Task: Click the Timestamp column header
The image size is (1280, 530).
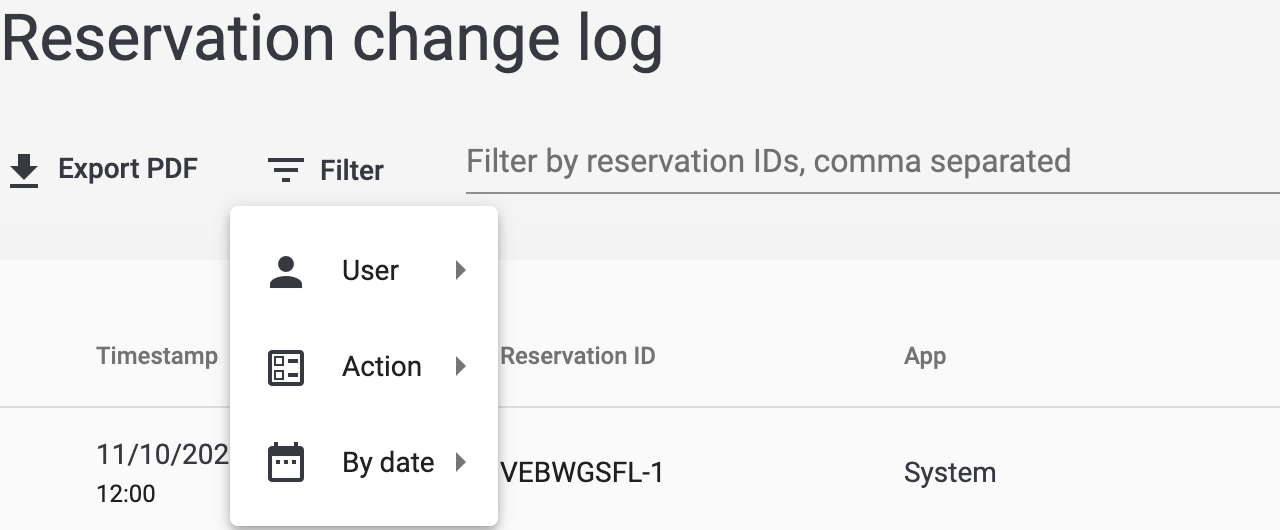Action: pos(157,356)
